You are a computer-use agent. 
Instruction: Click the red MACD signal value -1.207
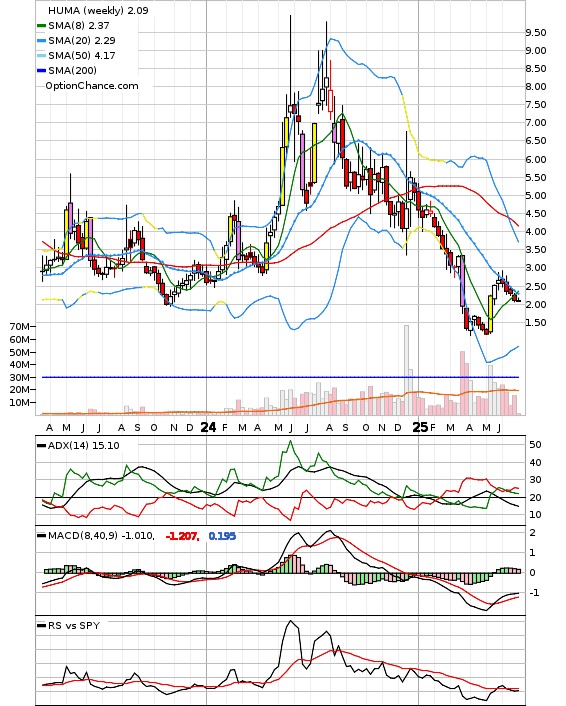pyautogui.click(x=182, y=536)
